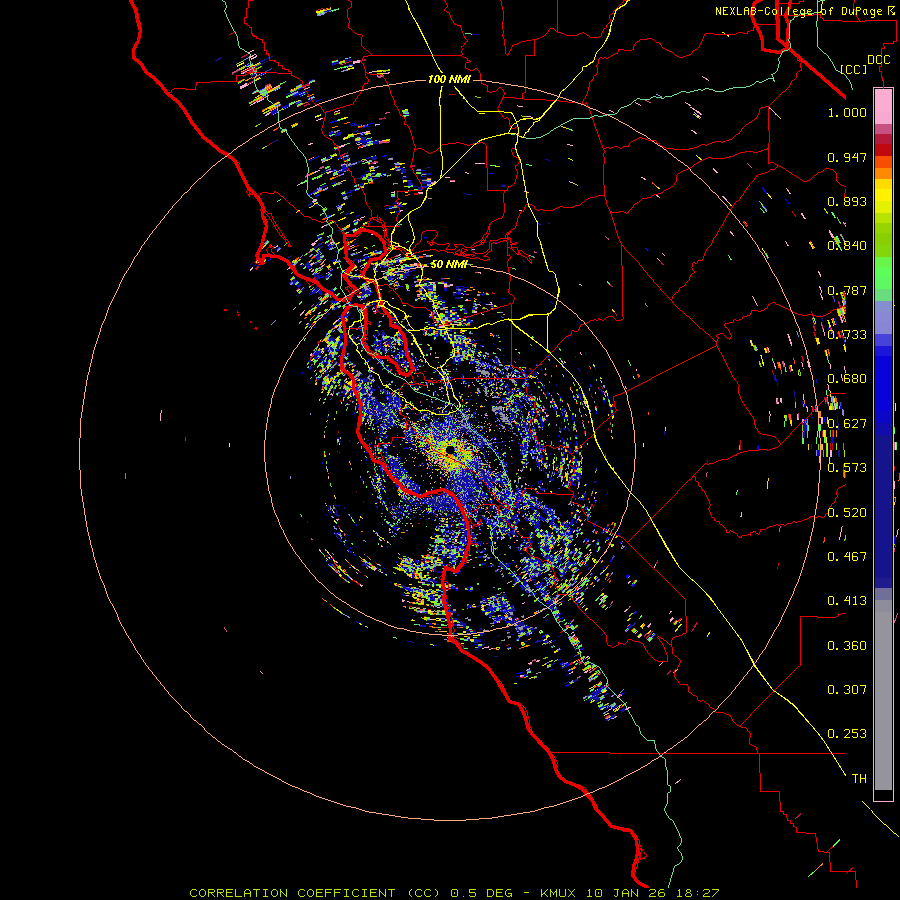Select the 0.253 scale value
The height and width of the screenshot is (900, 900).
847,734
